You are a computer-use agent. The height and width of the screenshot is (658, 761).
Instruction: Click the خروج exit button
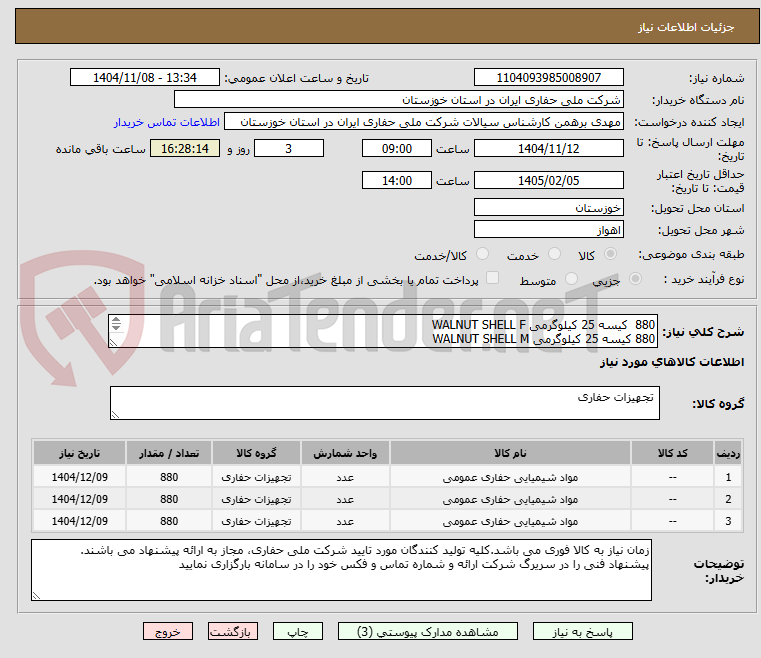167,631
